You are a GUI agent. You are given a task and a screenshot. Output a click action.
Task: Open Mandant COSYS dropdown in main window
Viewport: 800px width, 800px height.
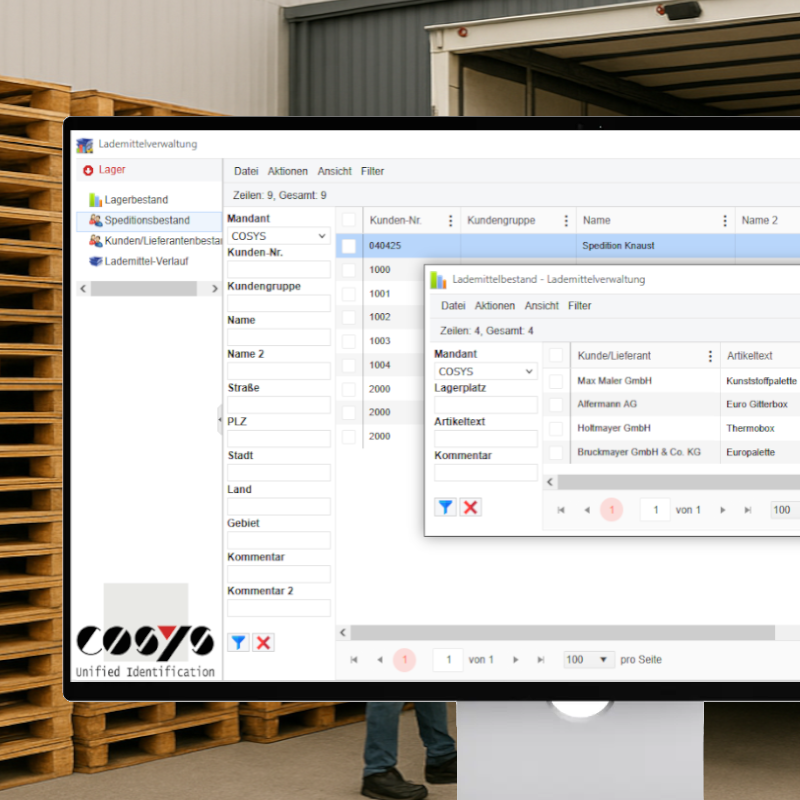point(279,236)
